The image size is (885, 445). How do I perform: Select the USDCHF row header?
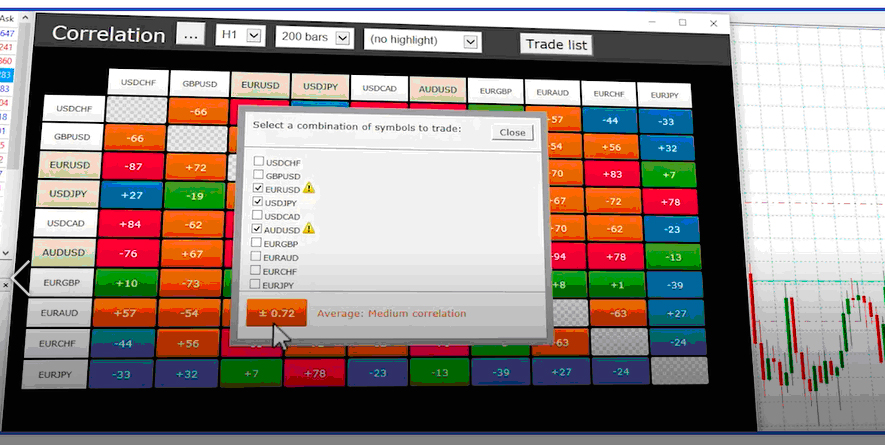pyautogui.click(x=74, y=108)
